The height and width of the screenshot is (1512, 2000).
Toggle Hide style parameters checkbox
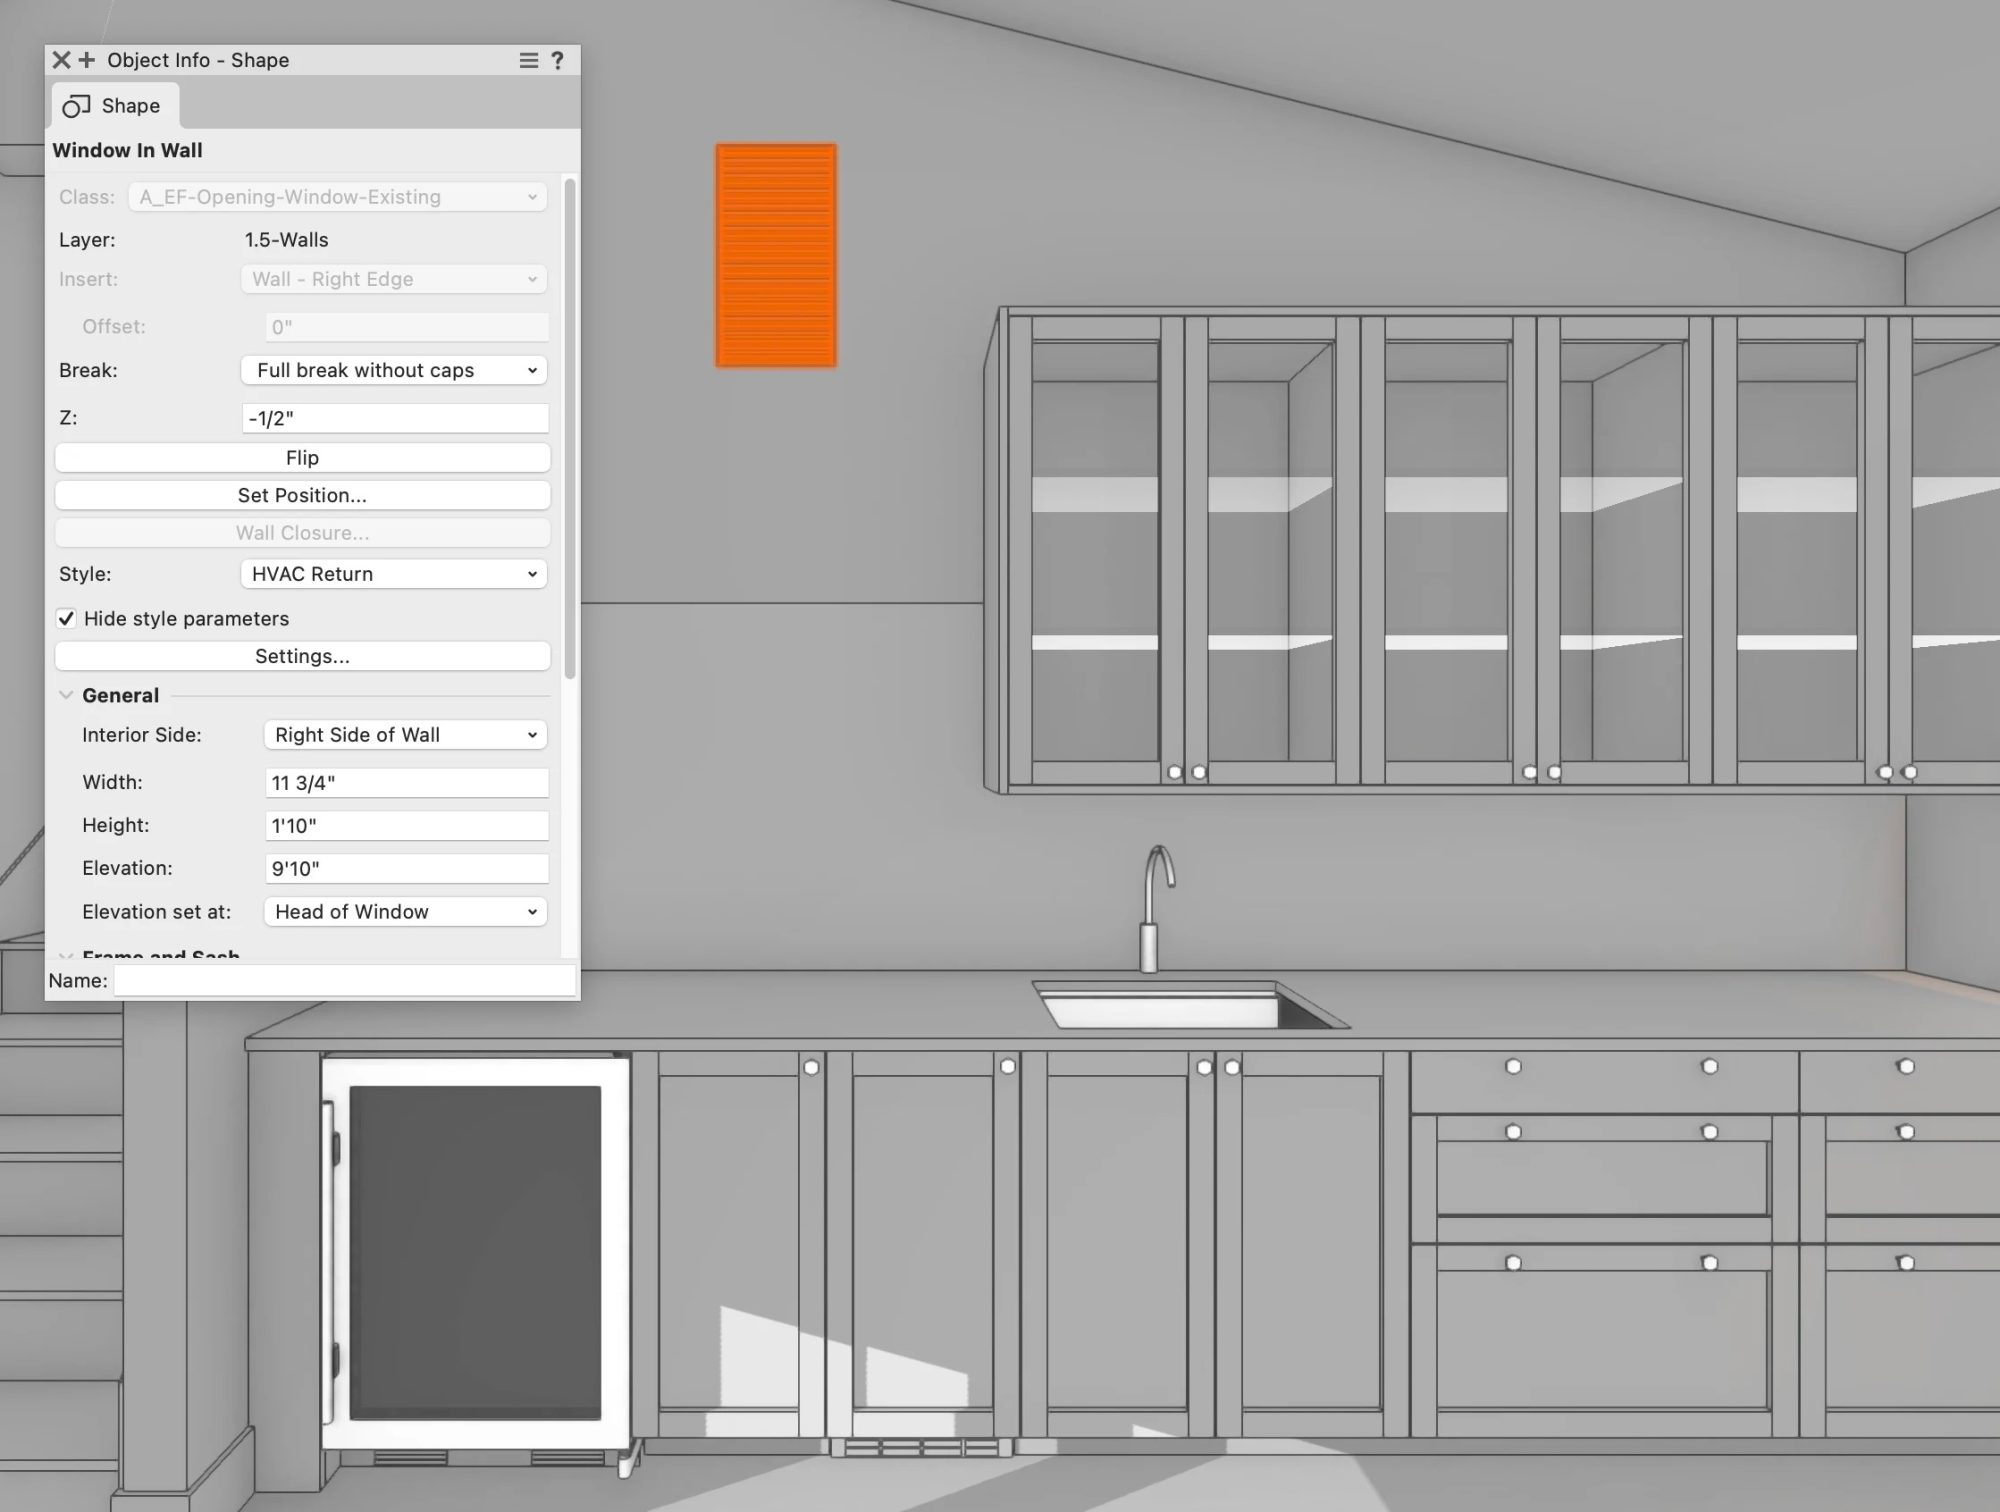pos(66,619)
